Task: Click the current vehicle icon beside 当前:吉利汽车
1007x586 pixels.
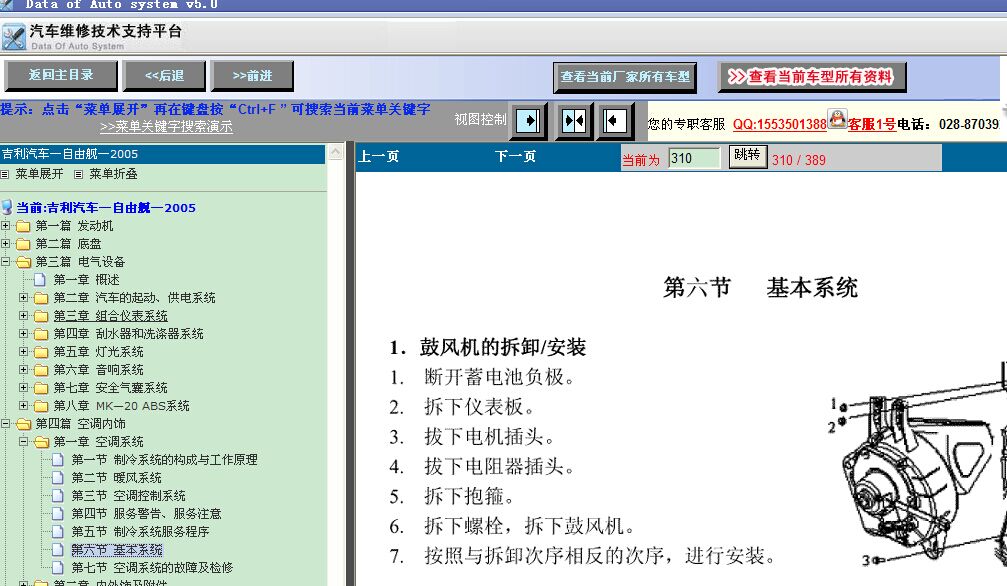Action: 7,207
